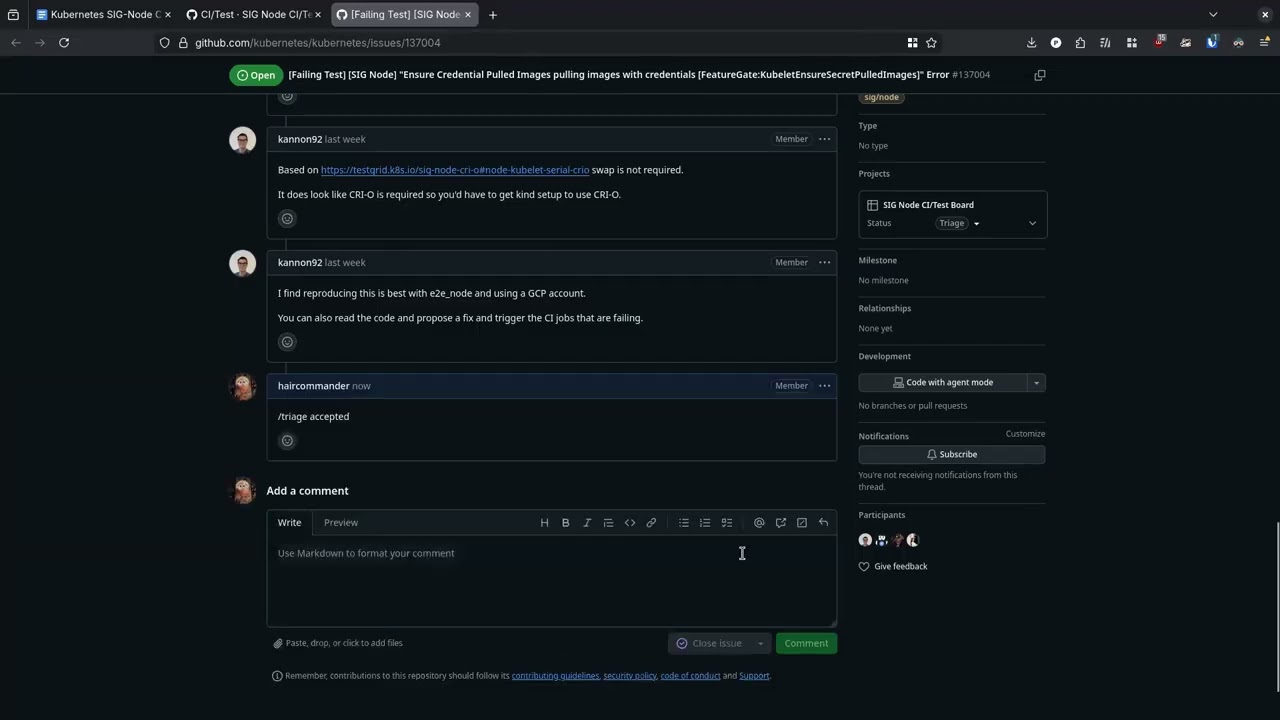Apply bold formatting in comment editor
Screen dimensions: 1280x720
tap(565, 523)
